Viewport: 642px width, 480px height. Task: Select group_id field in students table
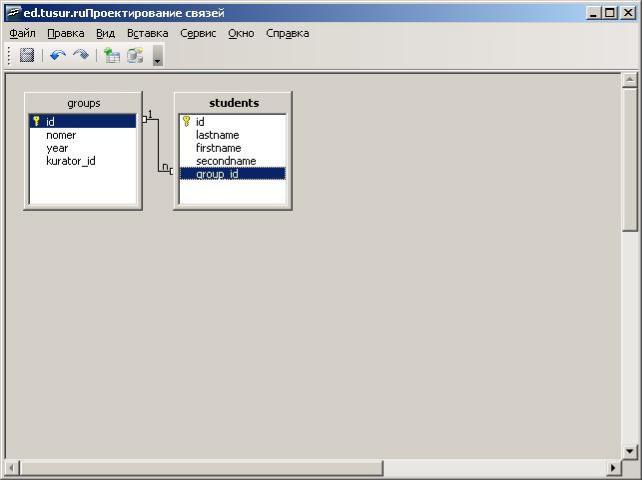[x=233, y=174]
